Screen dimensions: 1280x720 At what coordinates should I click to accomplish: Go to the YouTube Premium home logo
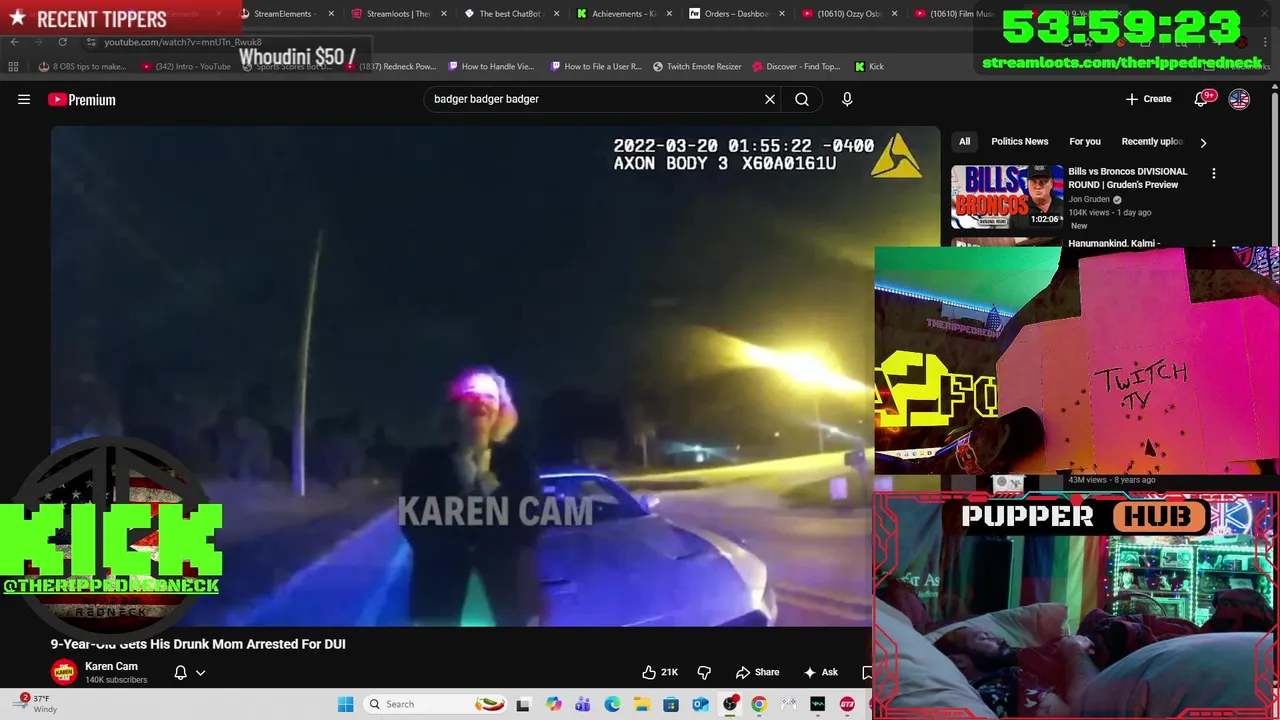tap(82, 99)
